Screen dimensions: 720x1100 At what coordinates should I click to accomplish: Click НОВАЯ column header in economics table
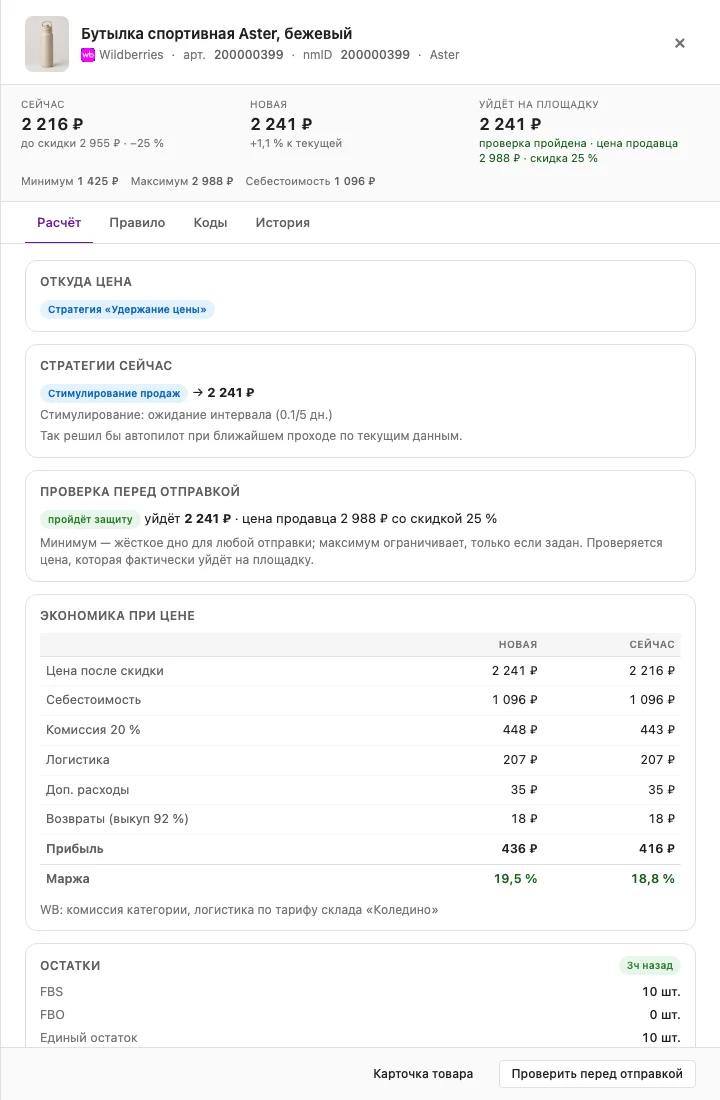click(x=518, y=644)
